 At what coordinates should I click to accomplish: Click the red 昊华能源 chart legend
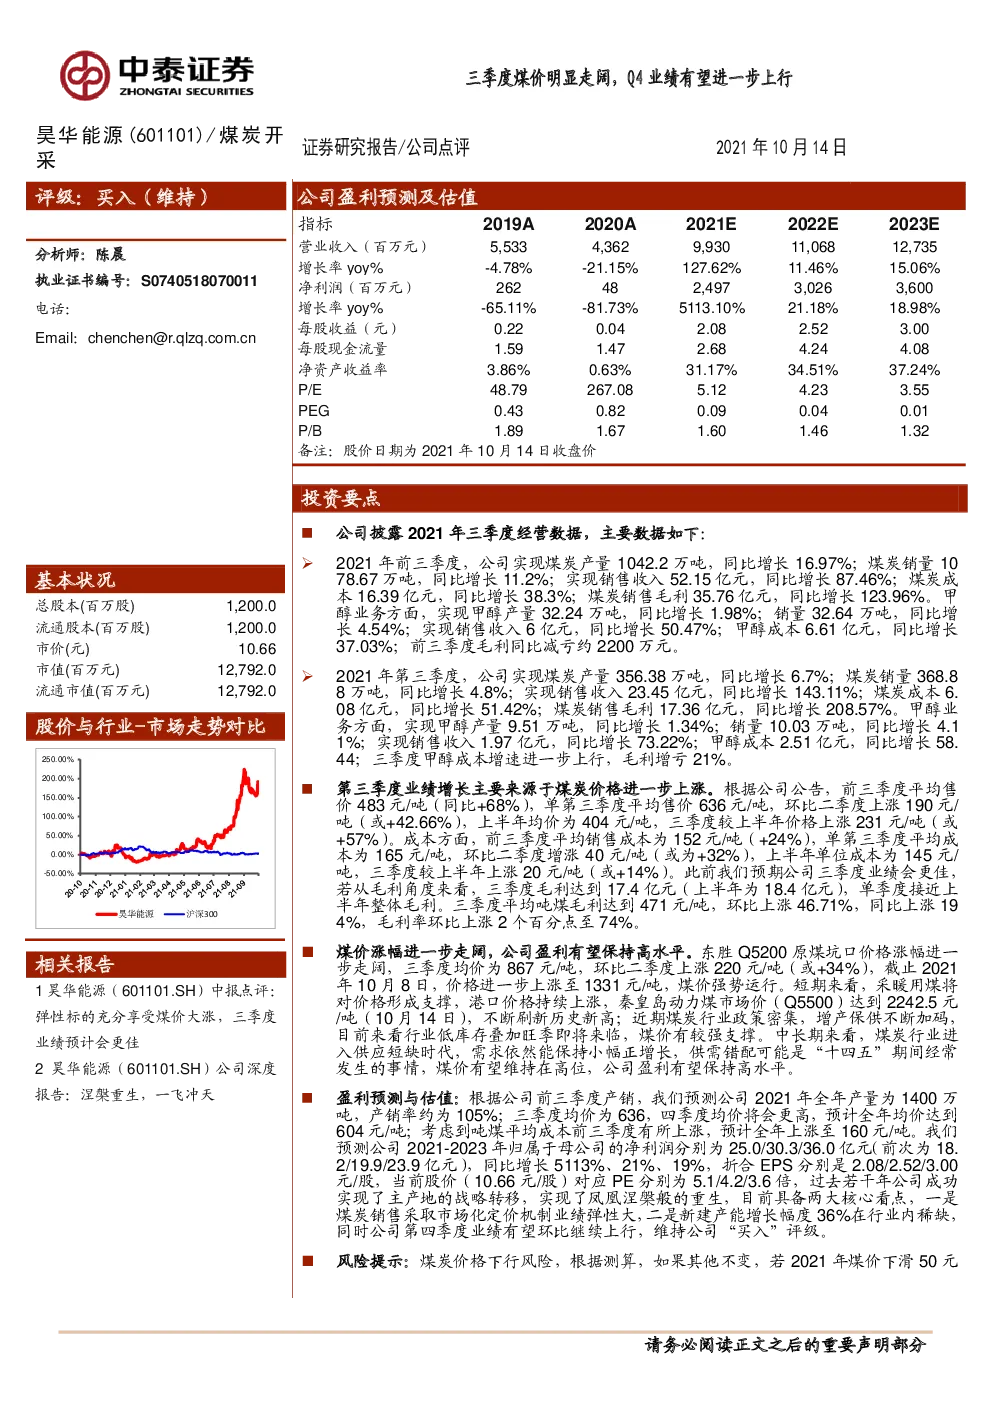click(126, 914)
